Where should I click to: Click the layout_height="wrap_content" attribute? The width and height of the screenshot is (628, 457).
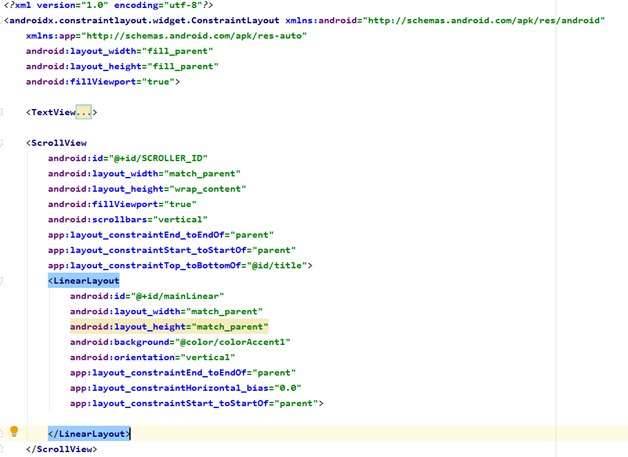point(147,189)
